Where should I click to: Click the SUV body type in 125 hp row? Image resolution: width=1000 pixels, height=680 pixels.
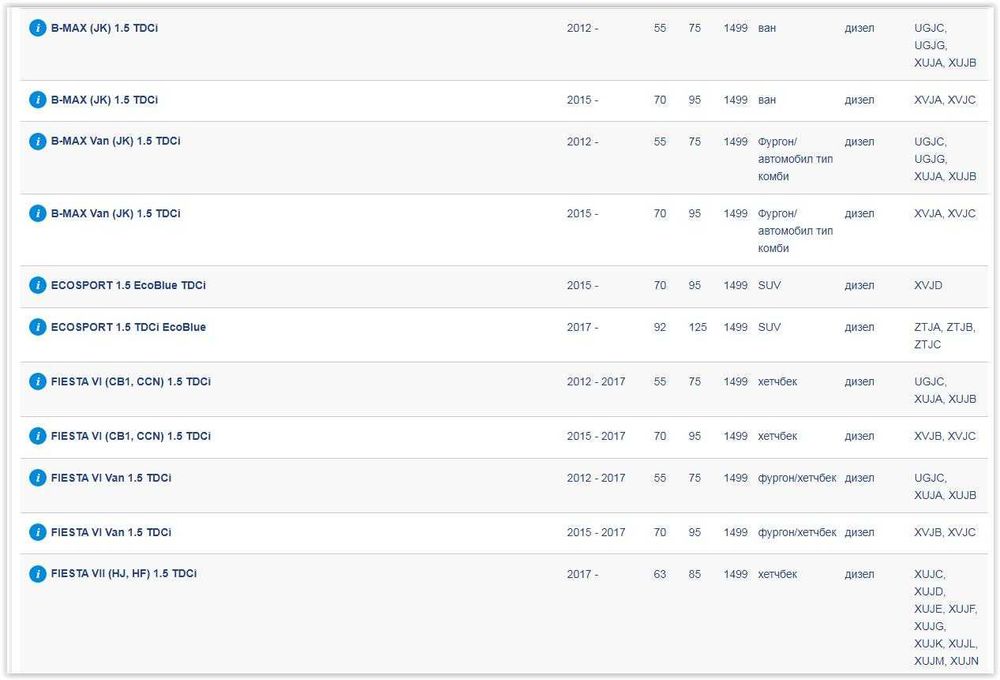coord(769,327)
